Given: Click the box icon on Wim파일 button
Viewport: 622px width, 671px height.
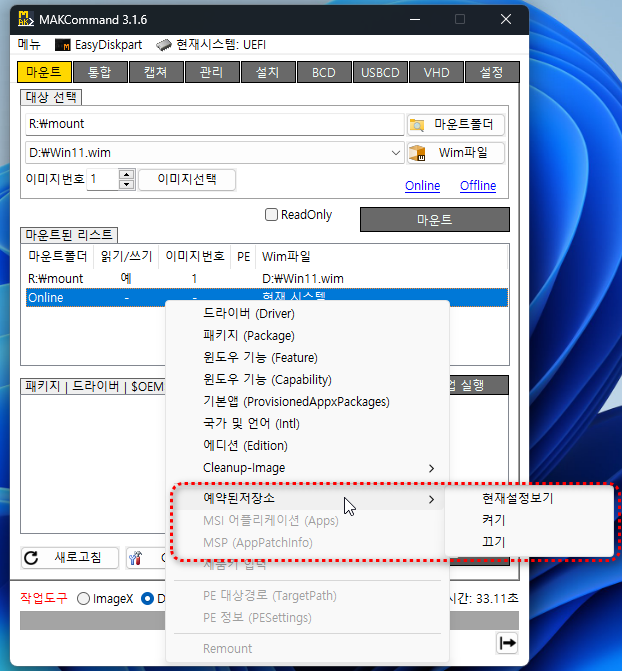Looking at the screenshot, I should (x=417, y=153).
